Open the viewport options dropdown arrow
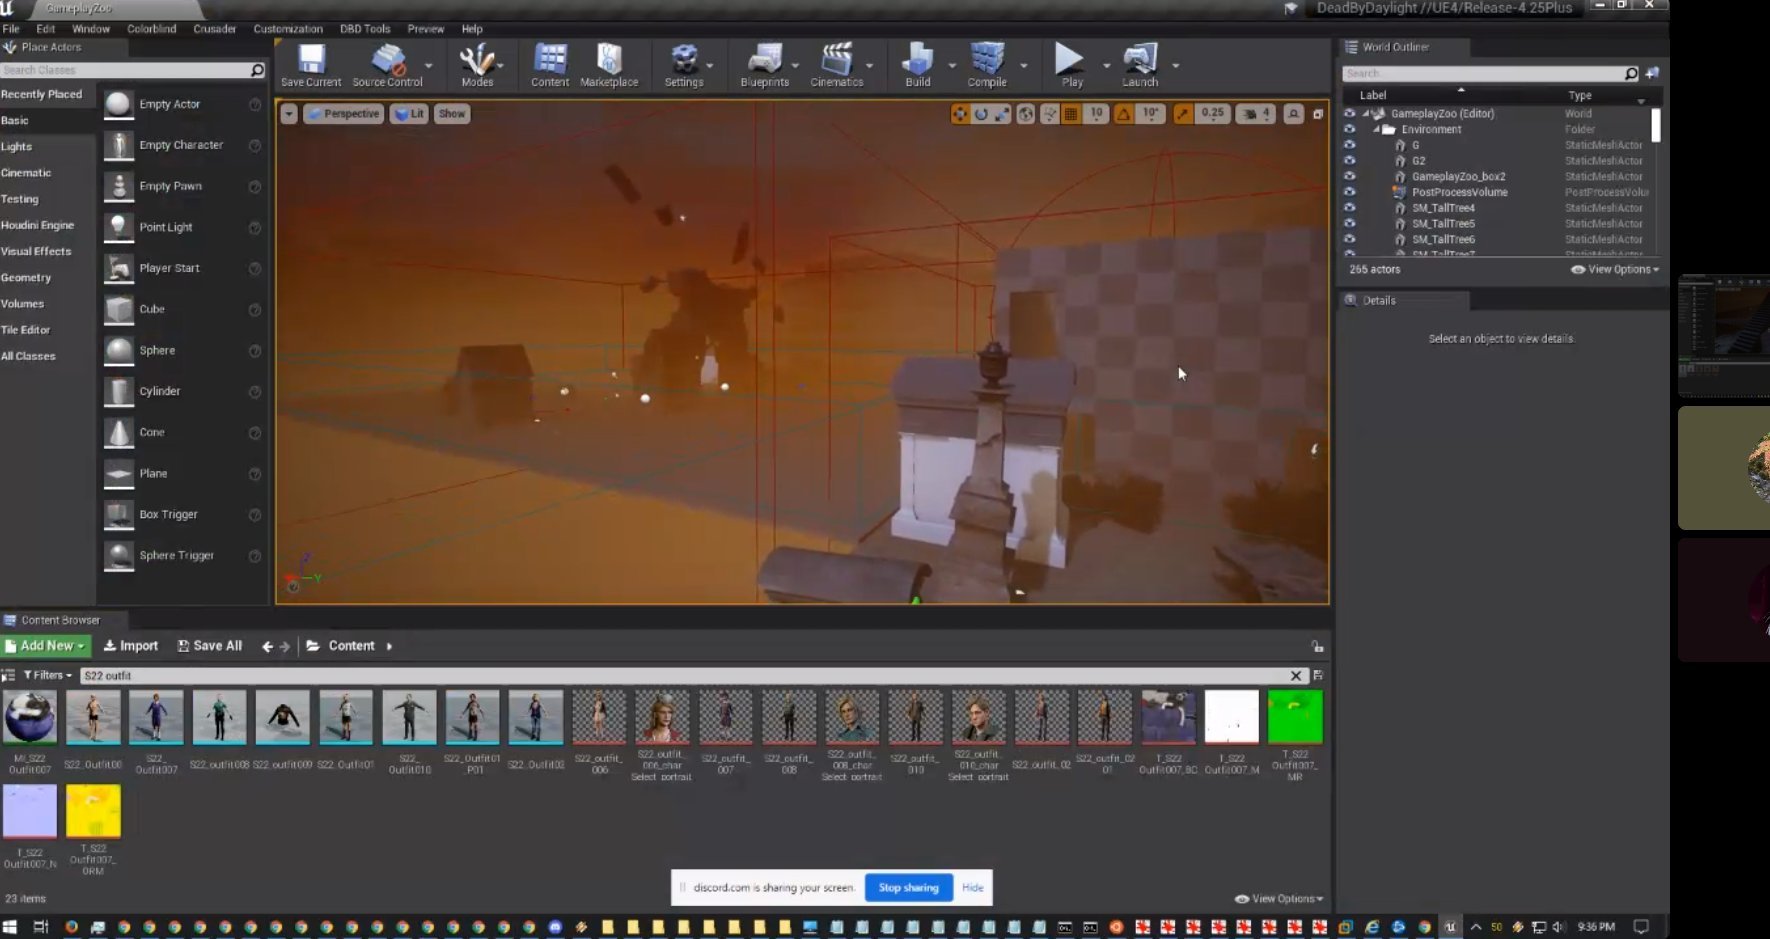 point(289,114)
